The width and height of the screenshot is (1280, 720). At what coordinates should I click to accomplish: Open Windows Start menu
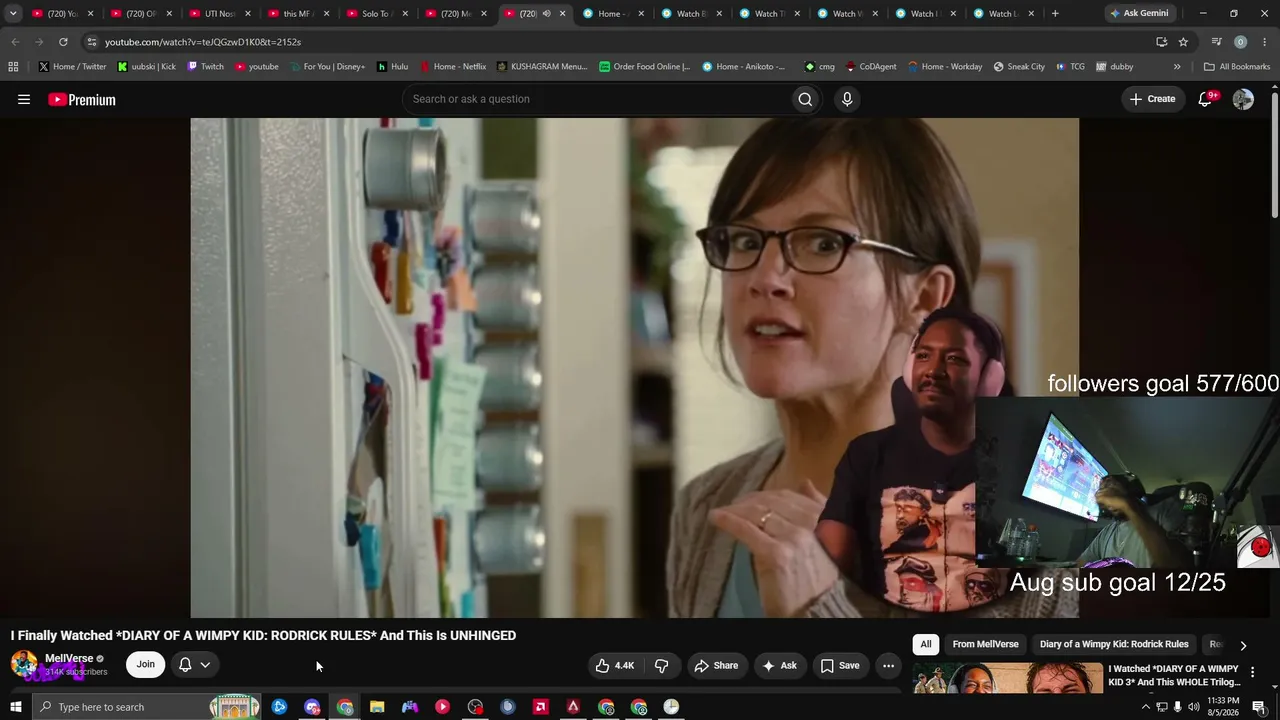(16, 707)
